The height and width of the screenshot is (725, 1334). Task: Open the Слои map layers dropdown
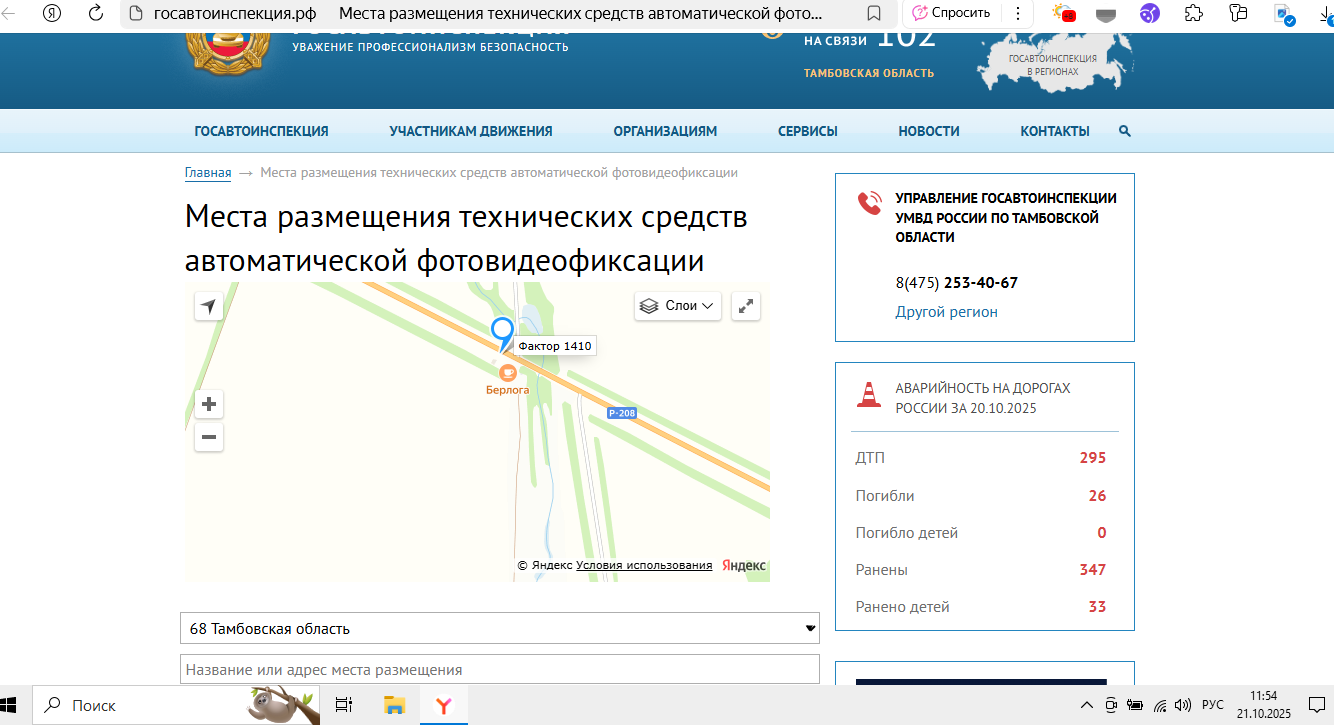click(679, 306)
